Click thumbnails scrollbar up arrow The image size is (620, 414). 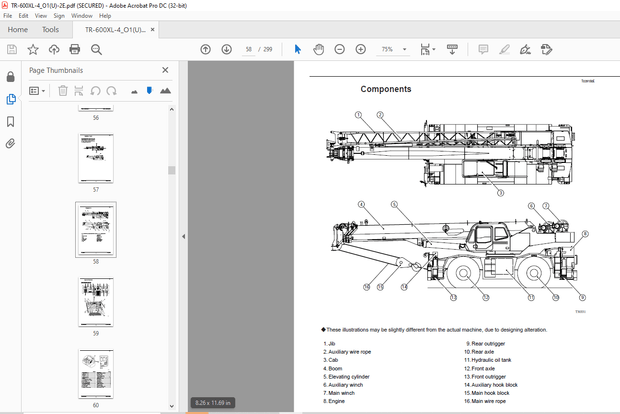(172, 110)
